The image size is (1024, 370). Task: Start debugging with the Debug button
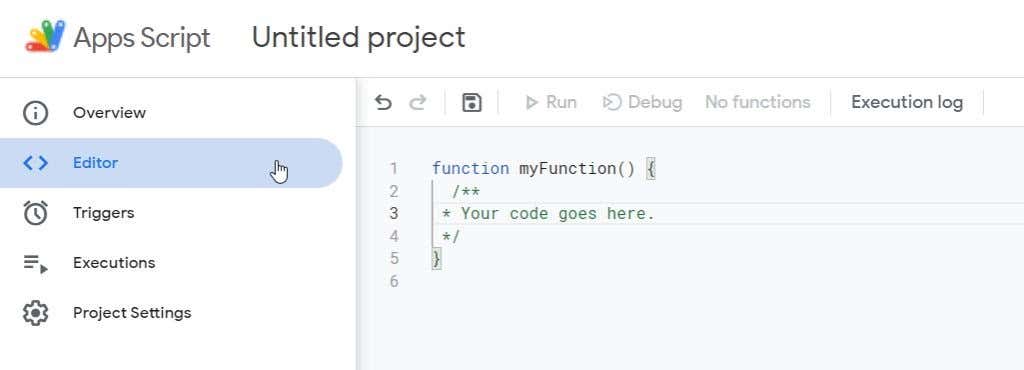coord(642,102)
